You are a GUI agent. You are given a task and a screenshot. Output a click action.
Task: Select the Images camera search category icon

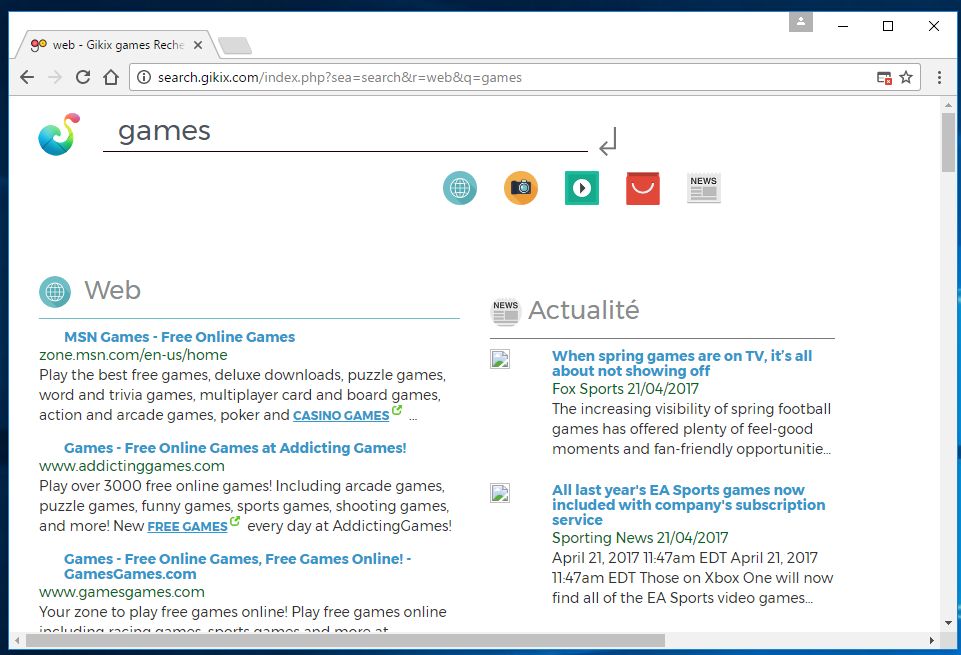[521, 187]
